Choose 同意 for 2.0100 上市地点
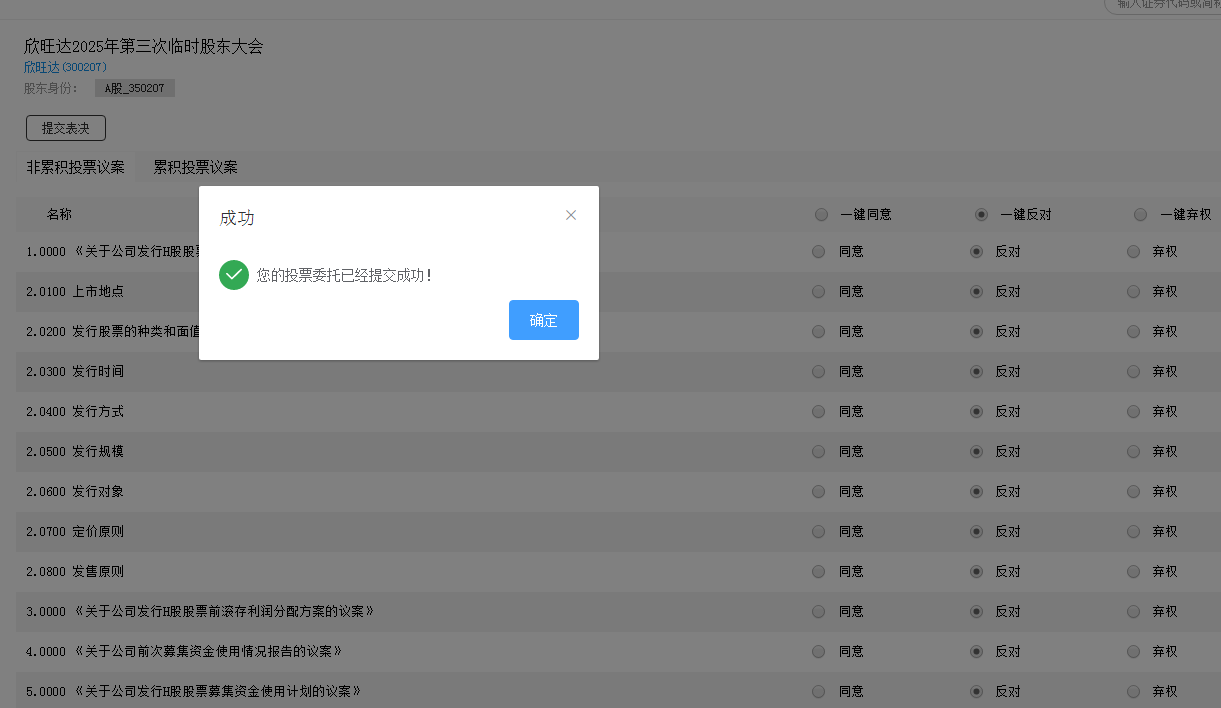This screenshot has height=708, width=1221. point(819,291)
